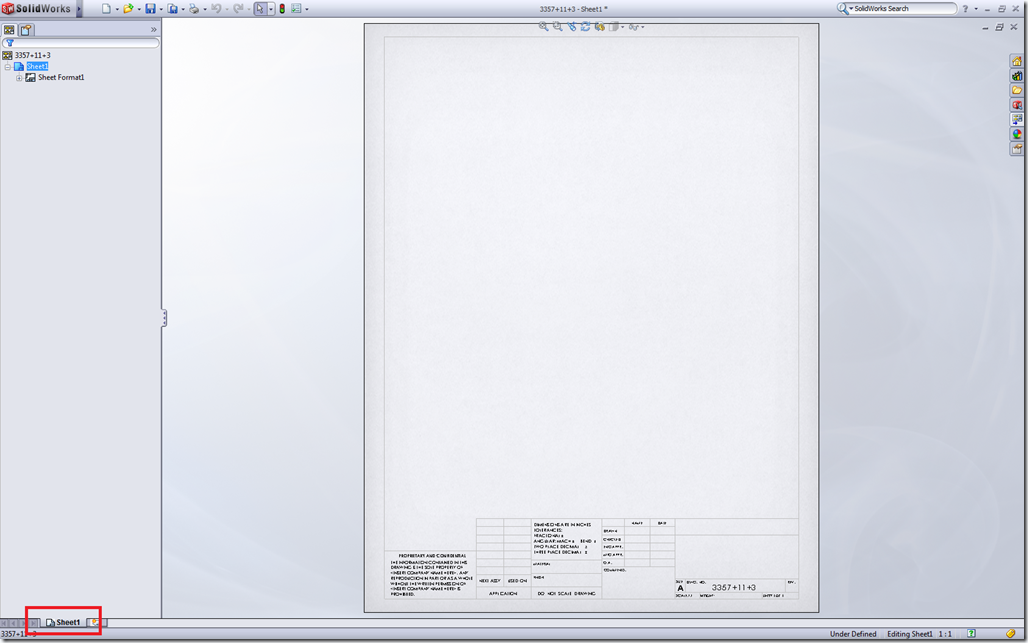Switch to FeatureManager design tree tab
Screen dimensions: 1028x643
point(9,29)
